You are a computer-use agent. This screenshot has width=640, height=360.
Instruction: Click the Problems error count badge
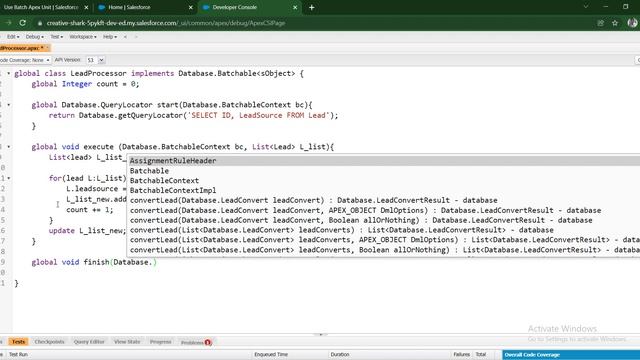click(208, 342)
